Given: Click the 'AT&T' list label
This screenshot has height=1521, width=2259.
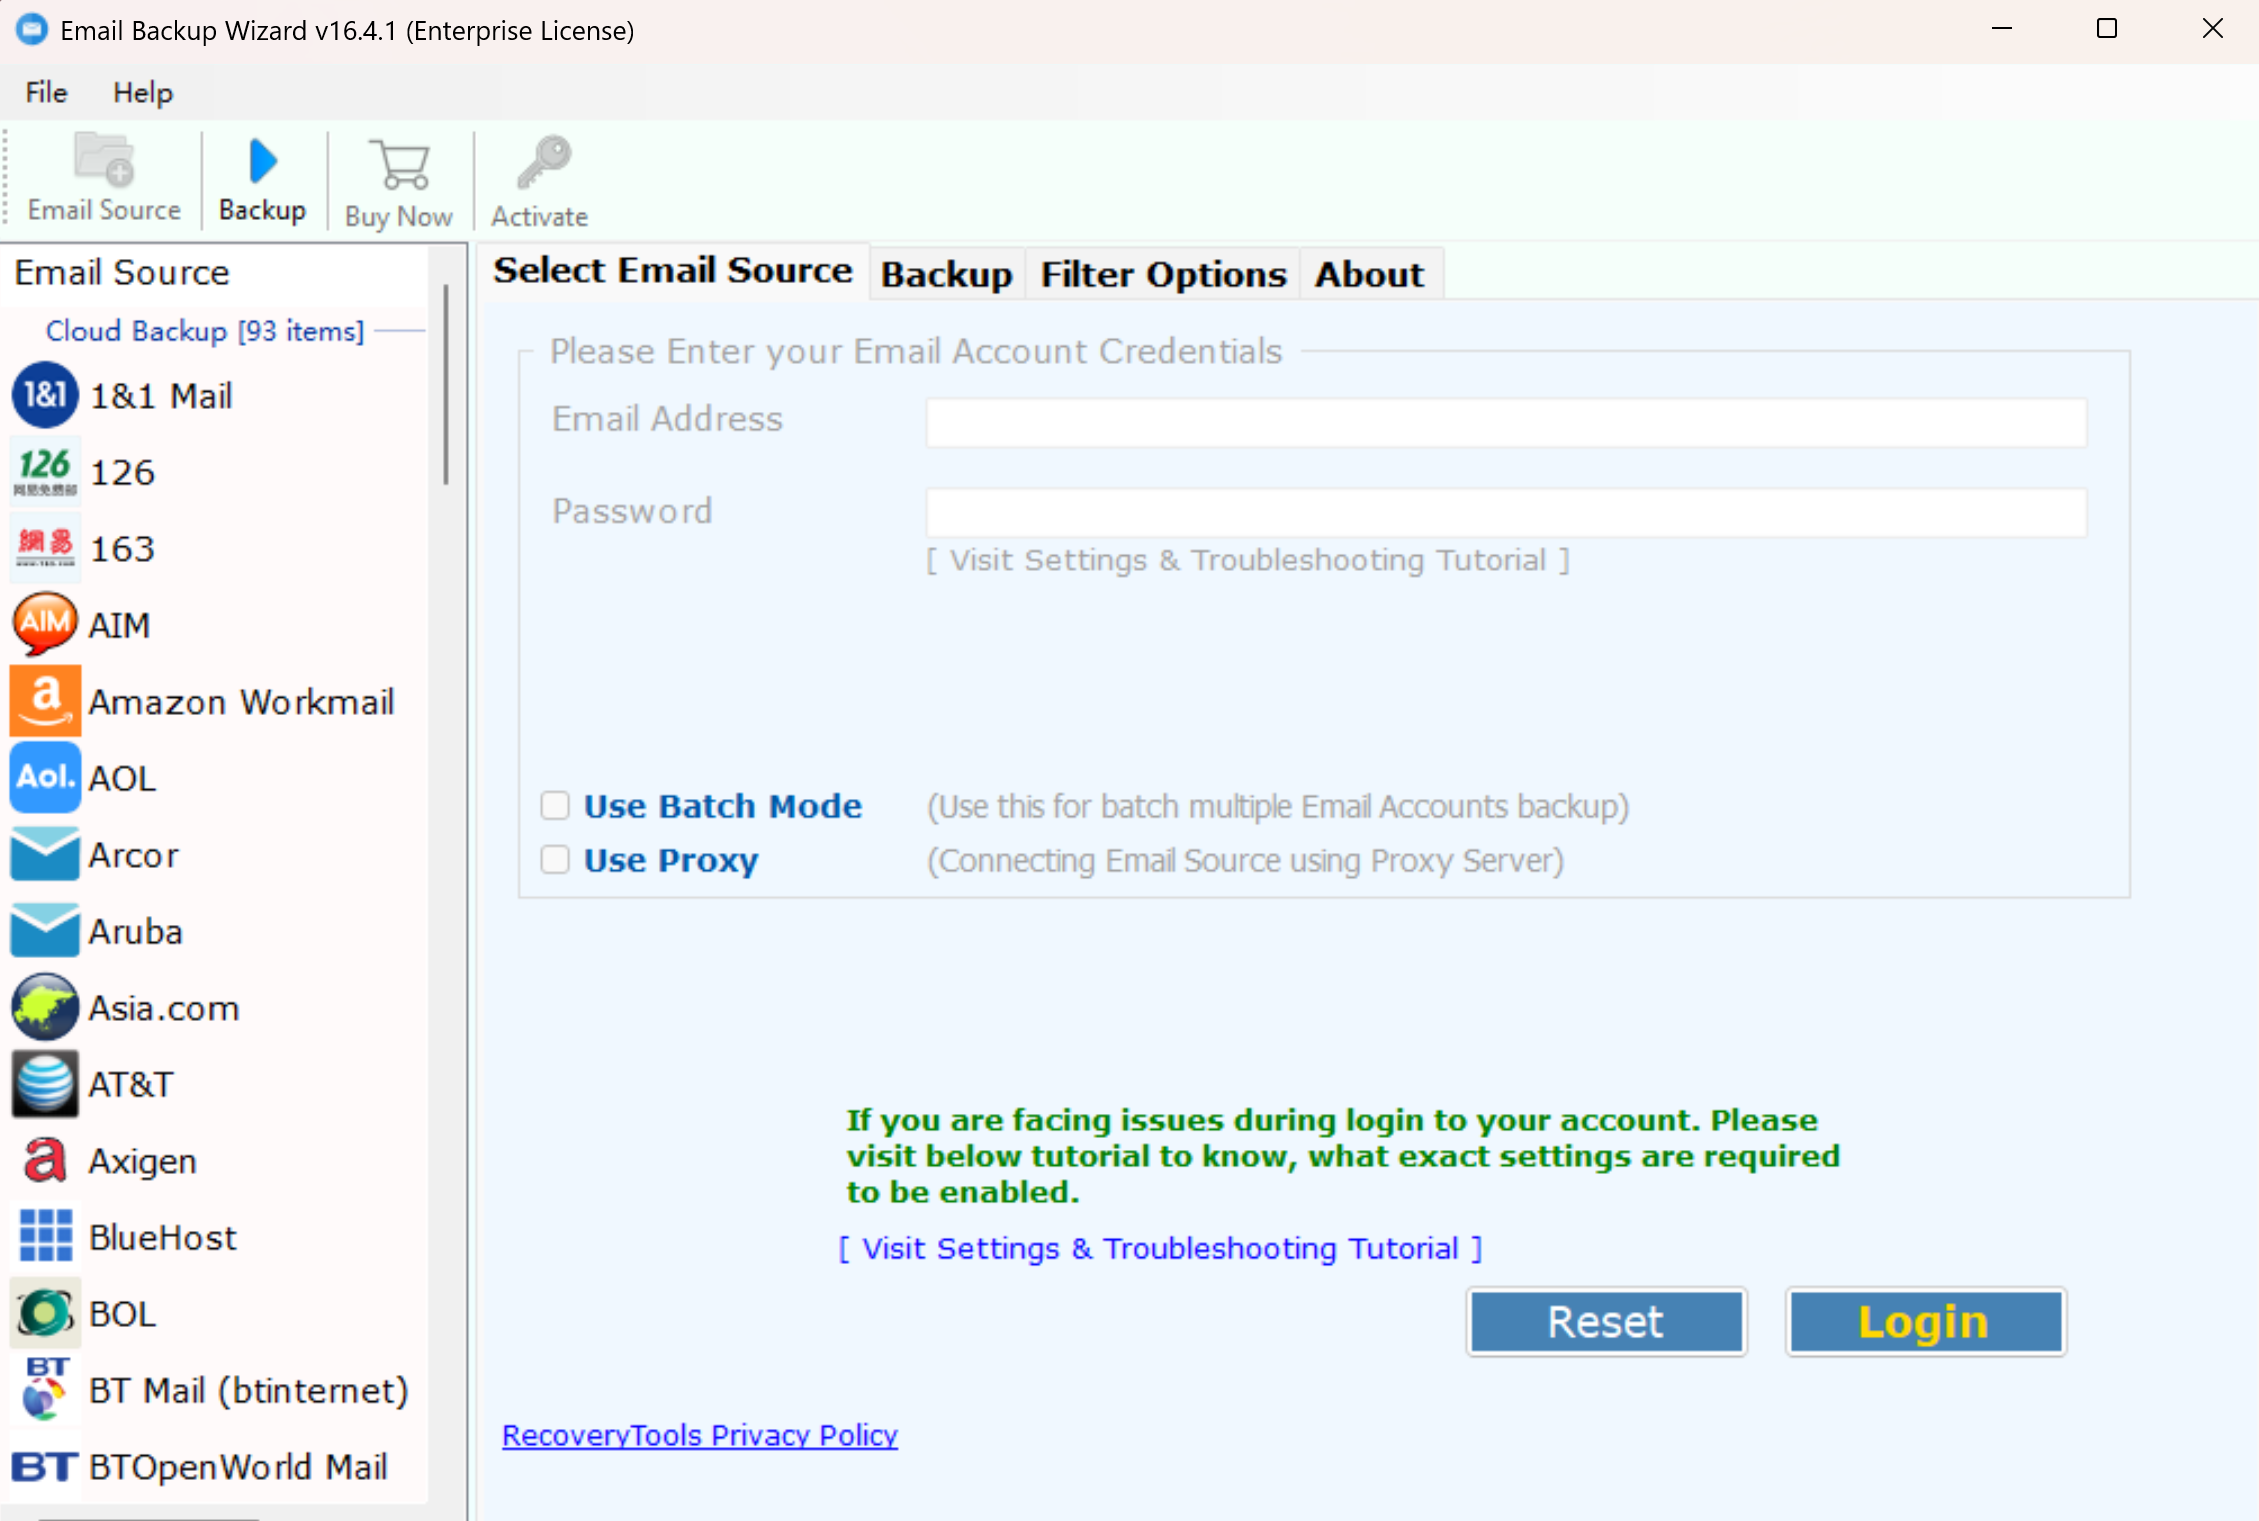Looking at the screenshot, I should (131, 1084).
